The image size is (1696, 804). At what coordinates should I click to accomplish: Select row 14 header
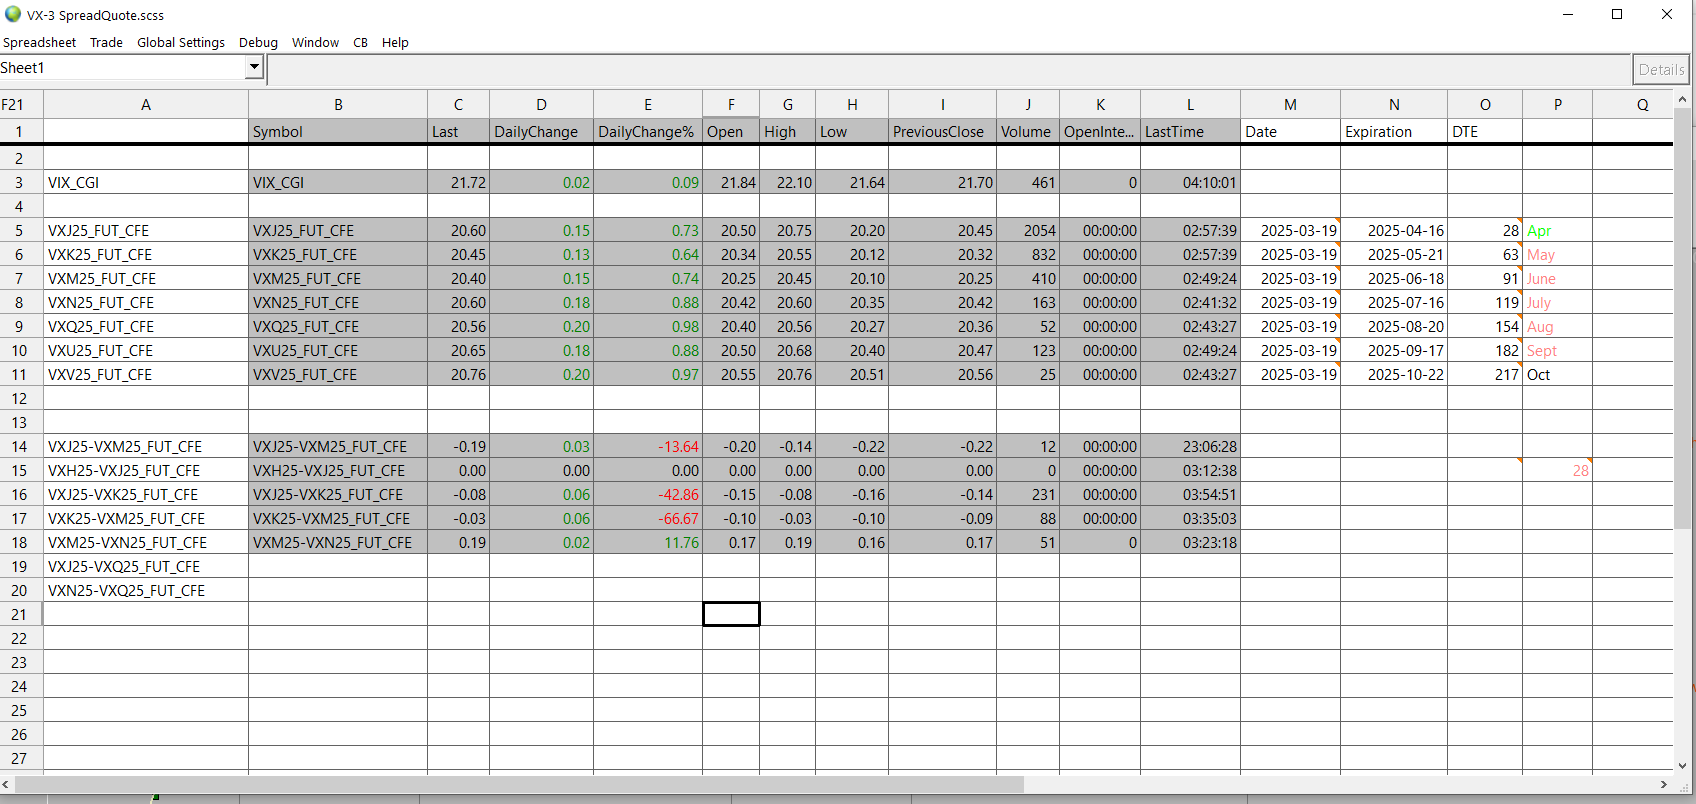(21, 446)
